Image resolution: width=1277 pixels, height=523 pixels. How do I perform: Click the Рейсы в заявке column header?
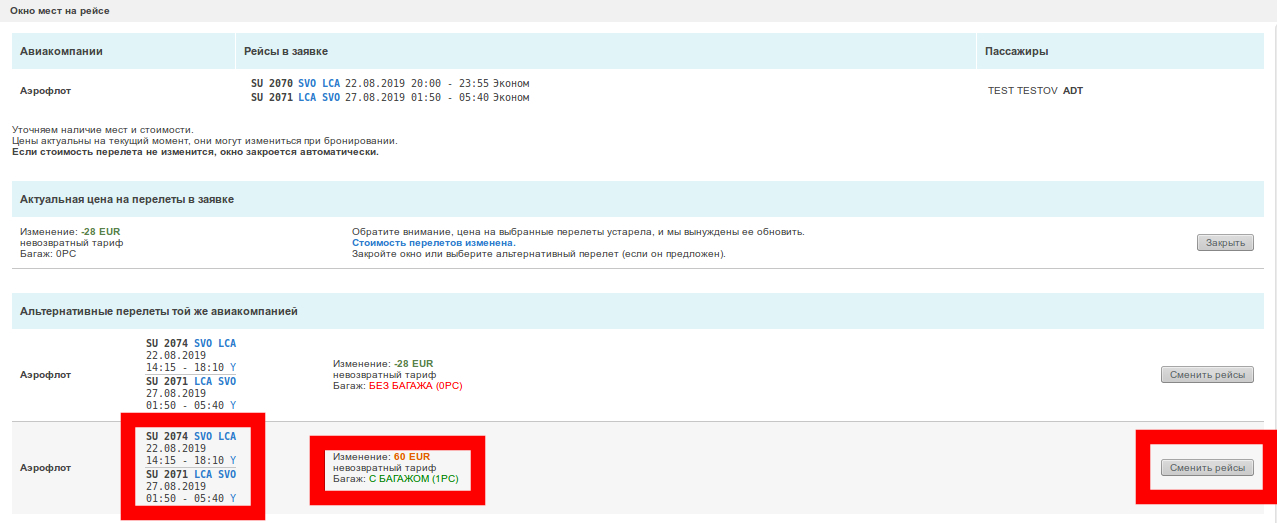click(x=286, y=51)
